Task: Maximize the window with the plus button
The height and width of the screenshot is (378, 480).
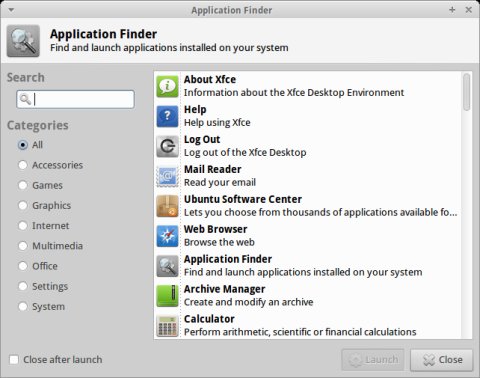Action: pos(452,10)
